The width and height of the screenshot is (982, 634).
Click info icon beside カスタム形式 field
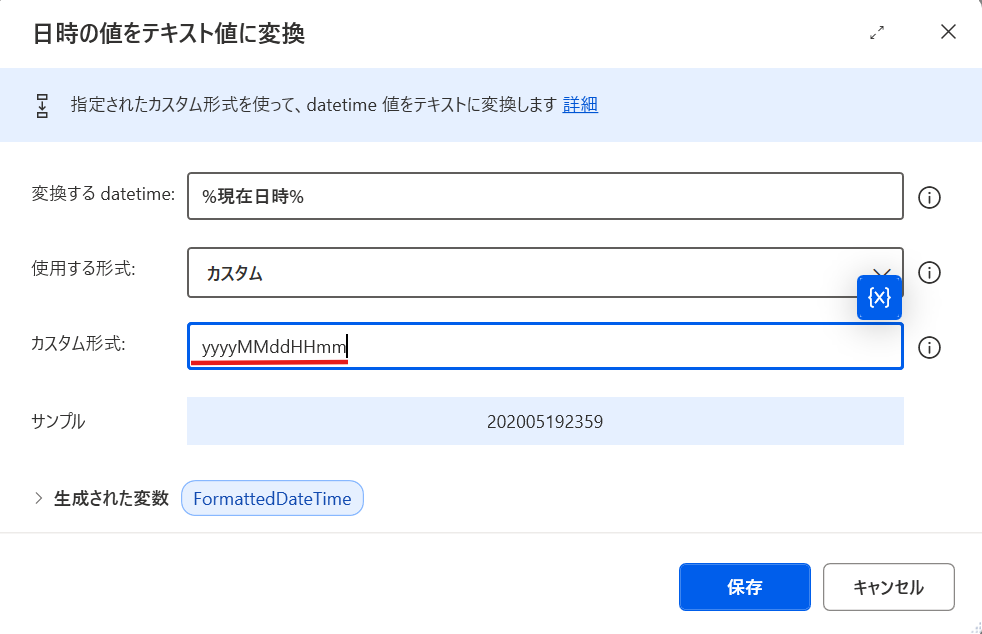tap(929, 347)
